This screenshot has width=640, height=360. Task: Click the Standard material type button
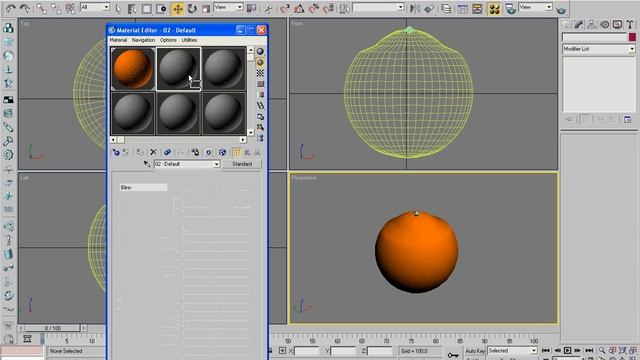[x=242, y=164]
